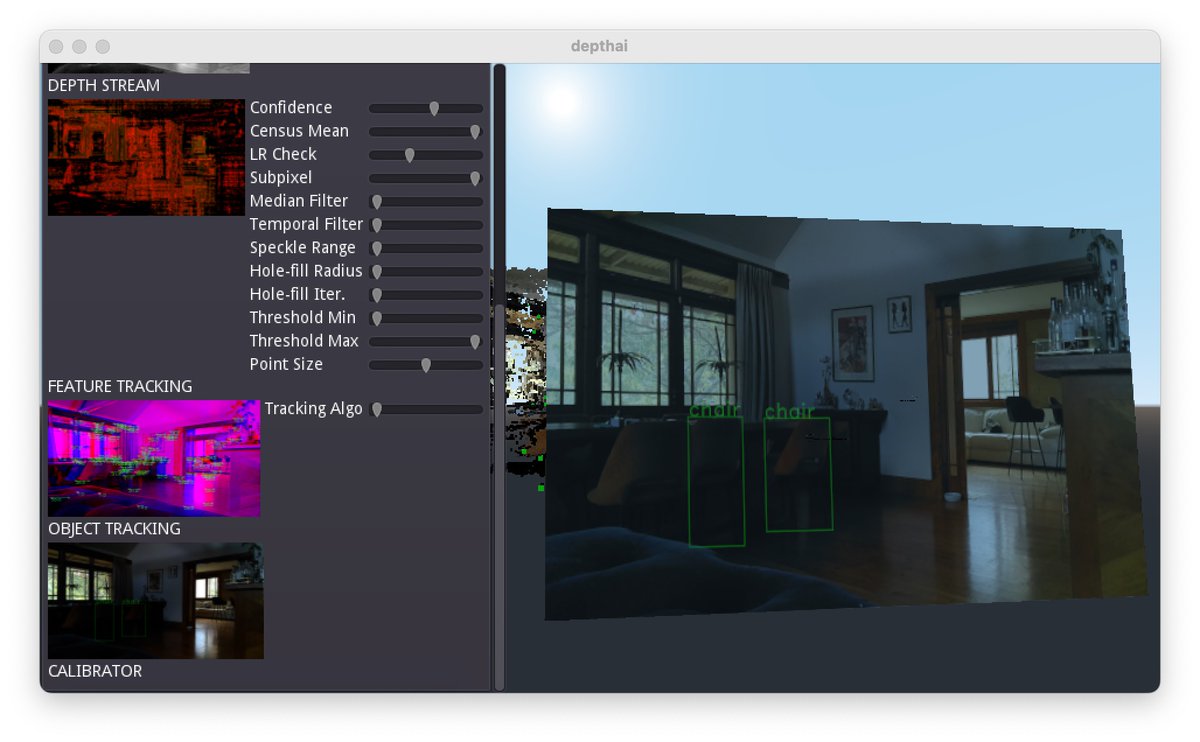This screenshot has height=742, width=1200.
Task: Adjust the Threshold Max slider
Action: pyautogui.click(x=426, y=341)
